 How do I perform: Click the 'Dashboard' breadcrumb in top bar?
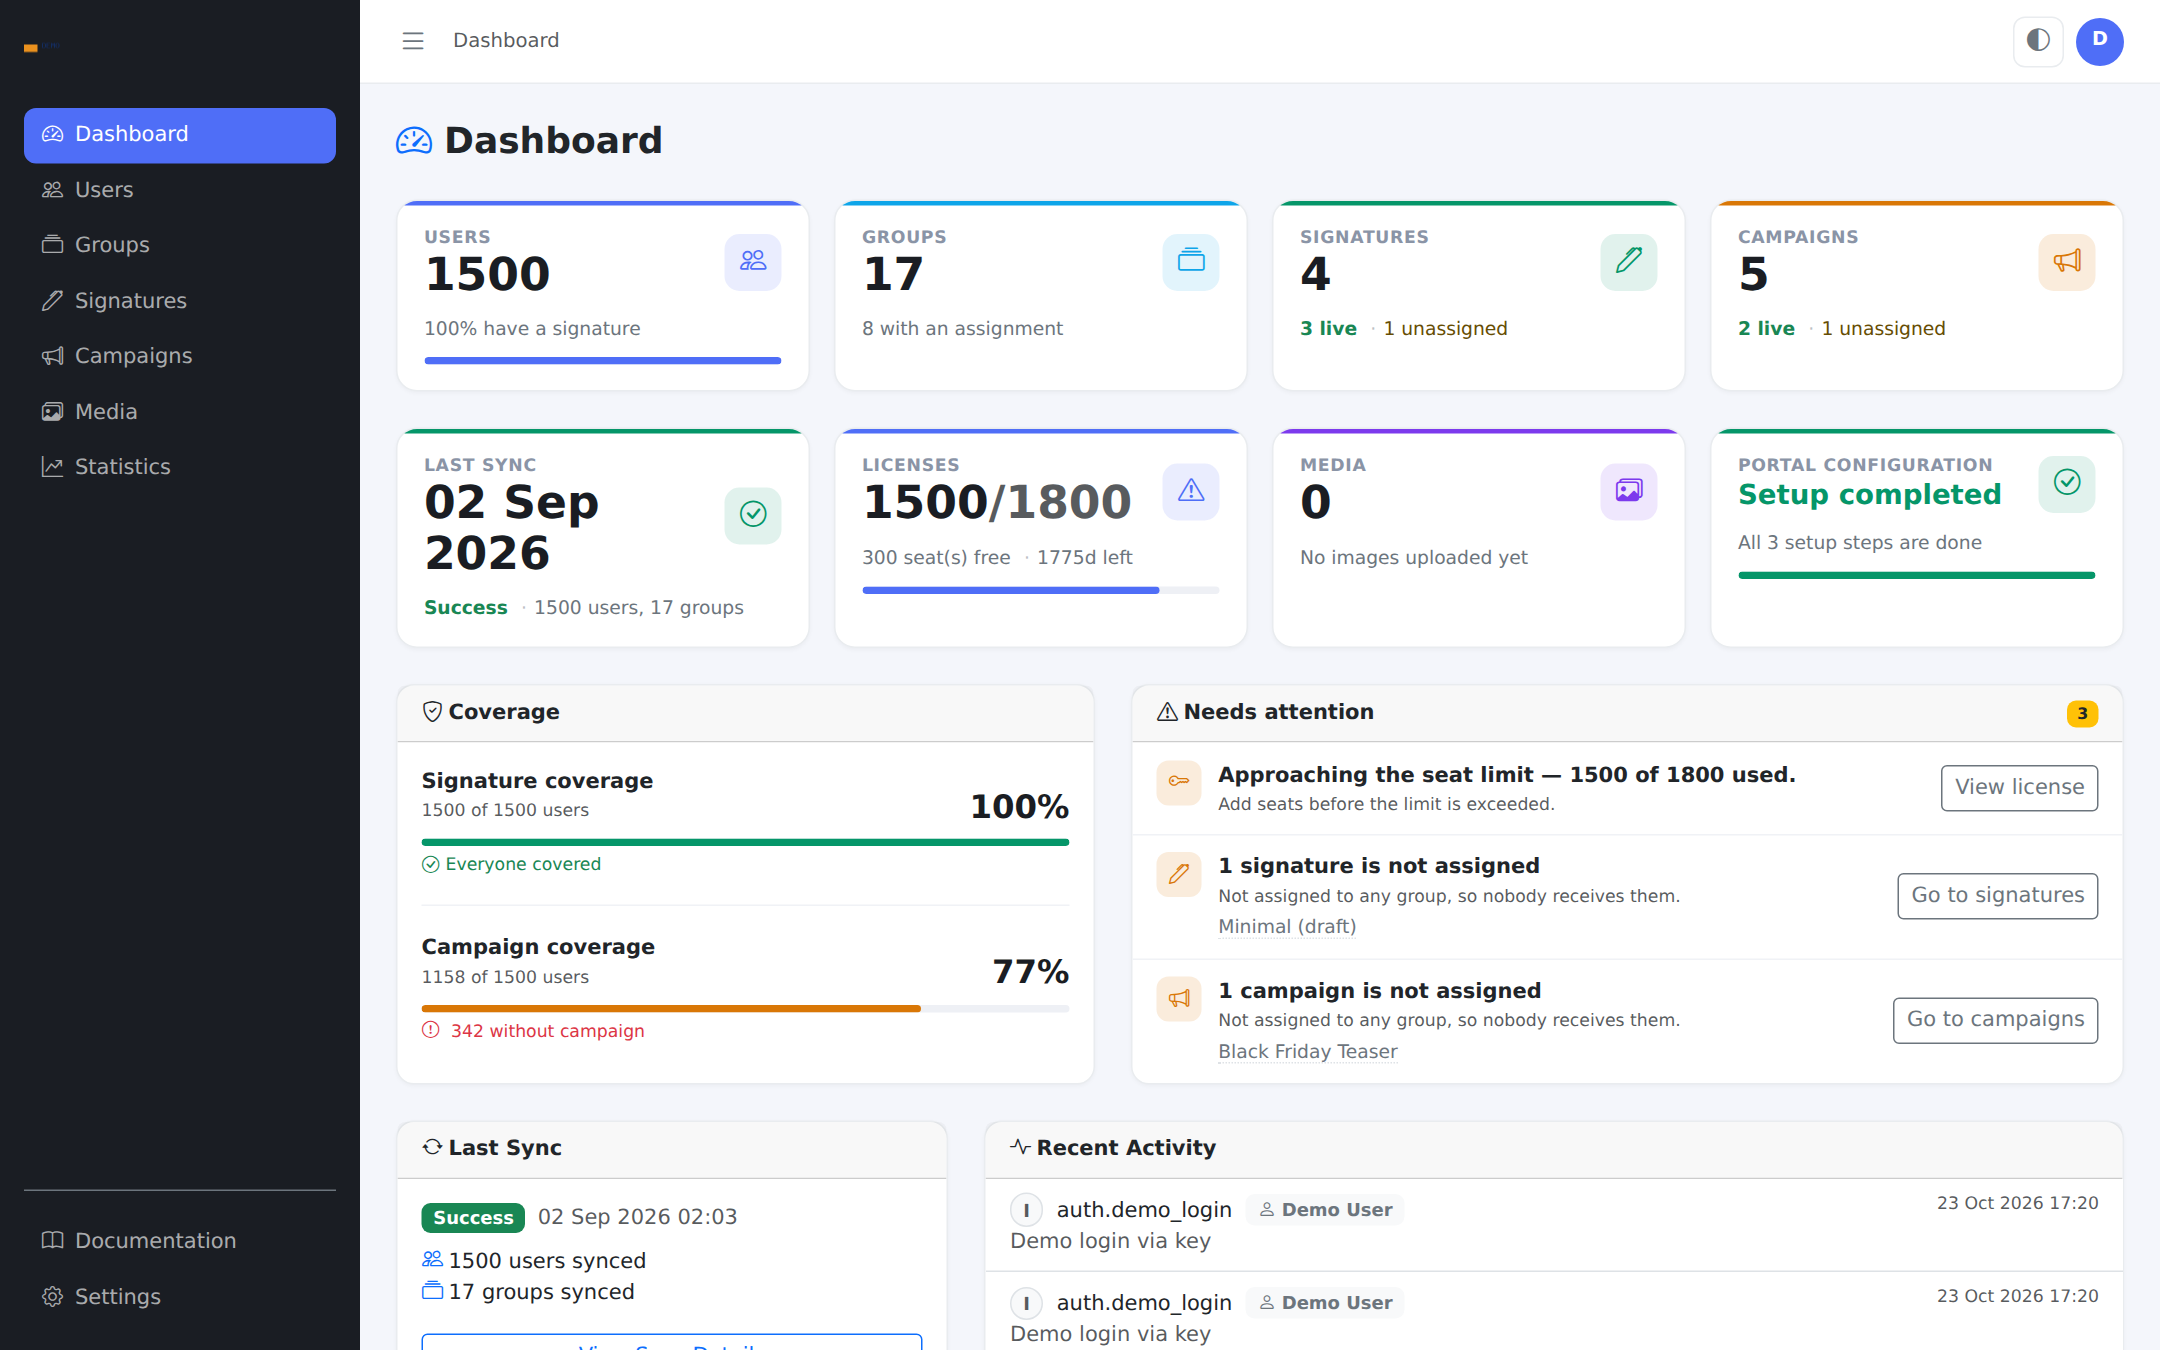point(506,41)
